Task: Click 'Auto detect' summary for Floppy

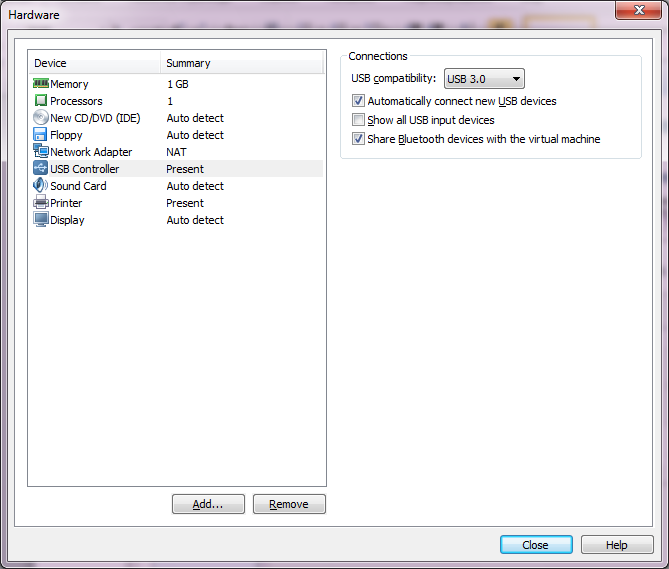Action: pyautogui.click(x=195, y=135)
